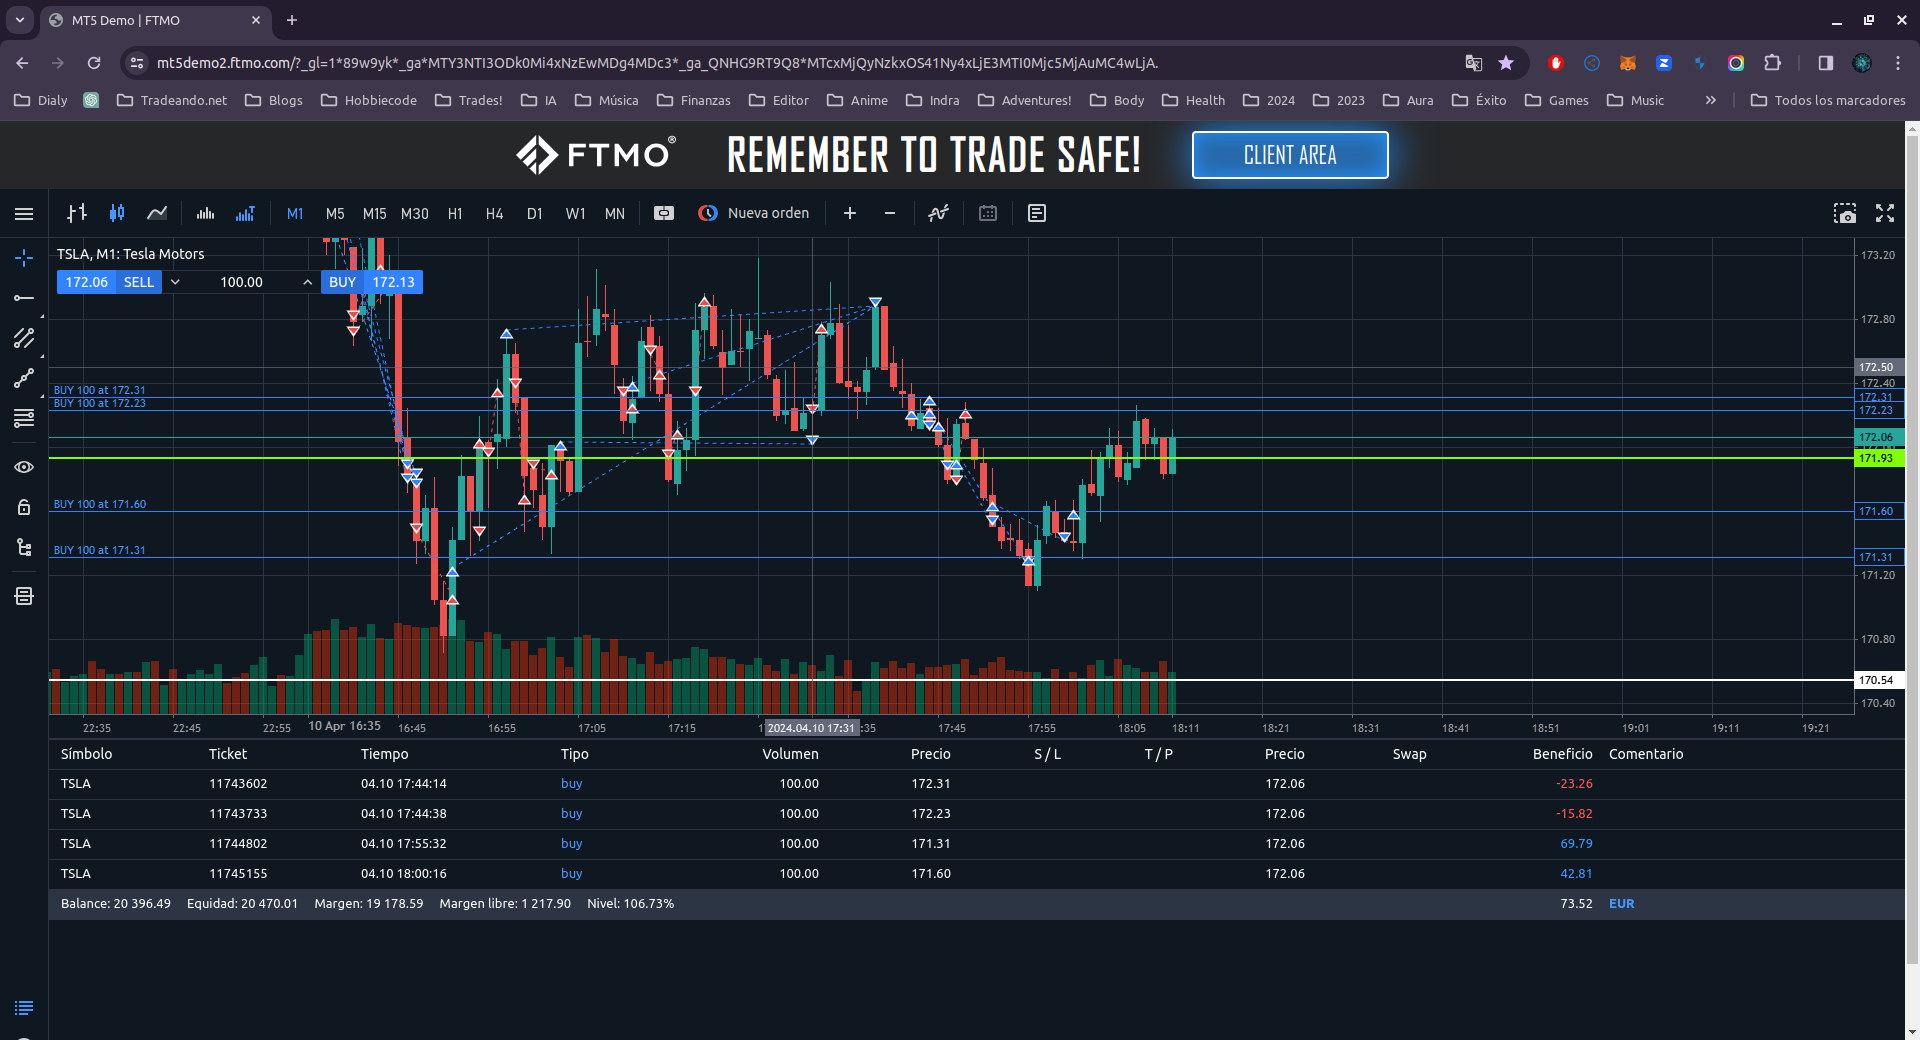Viewport: 1920px width, 1040px height.
Task: Open the CLIENT AREA link
Action: click(x=1289, y=155)
